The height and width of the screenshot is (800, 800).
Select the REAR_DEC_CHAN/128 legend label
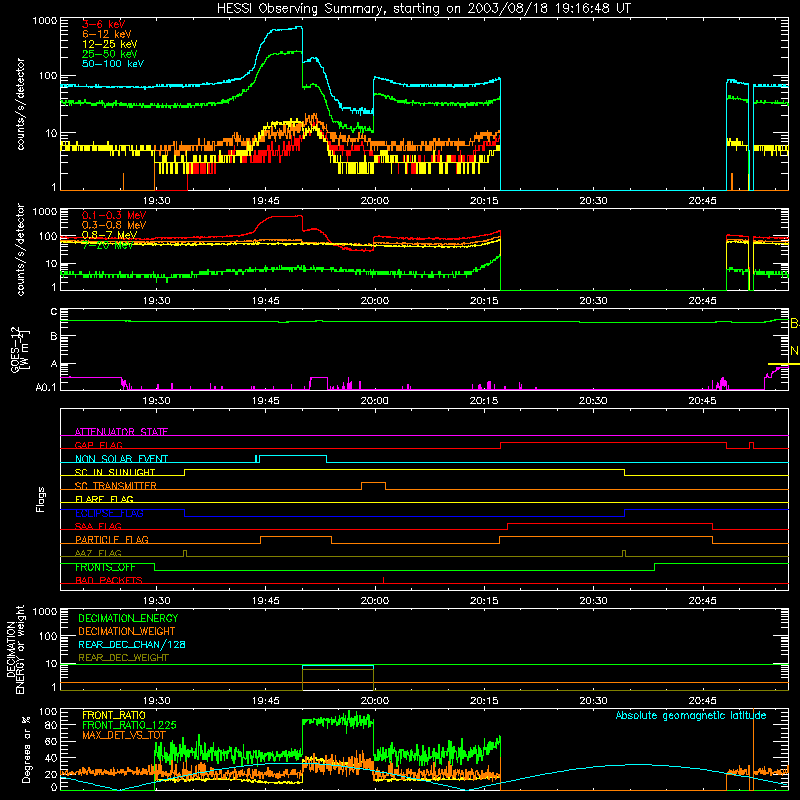[132, 644]
